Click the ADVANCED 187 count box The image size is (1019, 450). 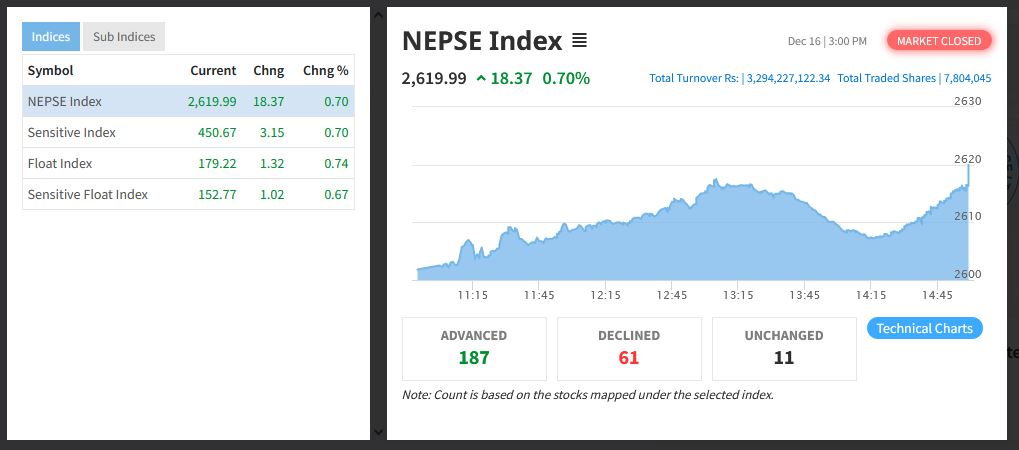click(x=474, y=348)
